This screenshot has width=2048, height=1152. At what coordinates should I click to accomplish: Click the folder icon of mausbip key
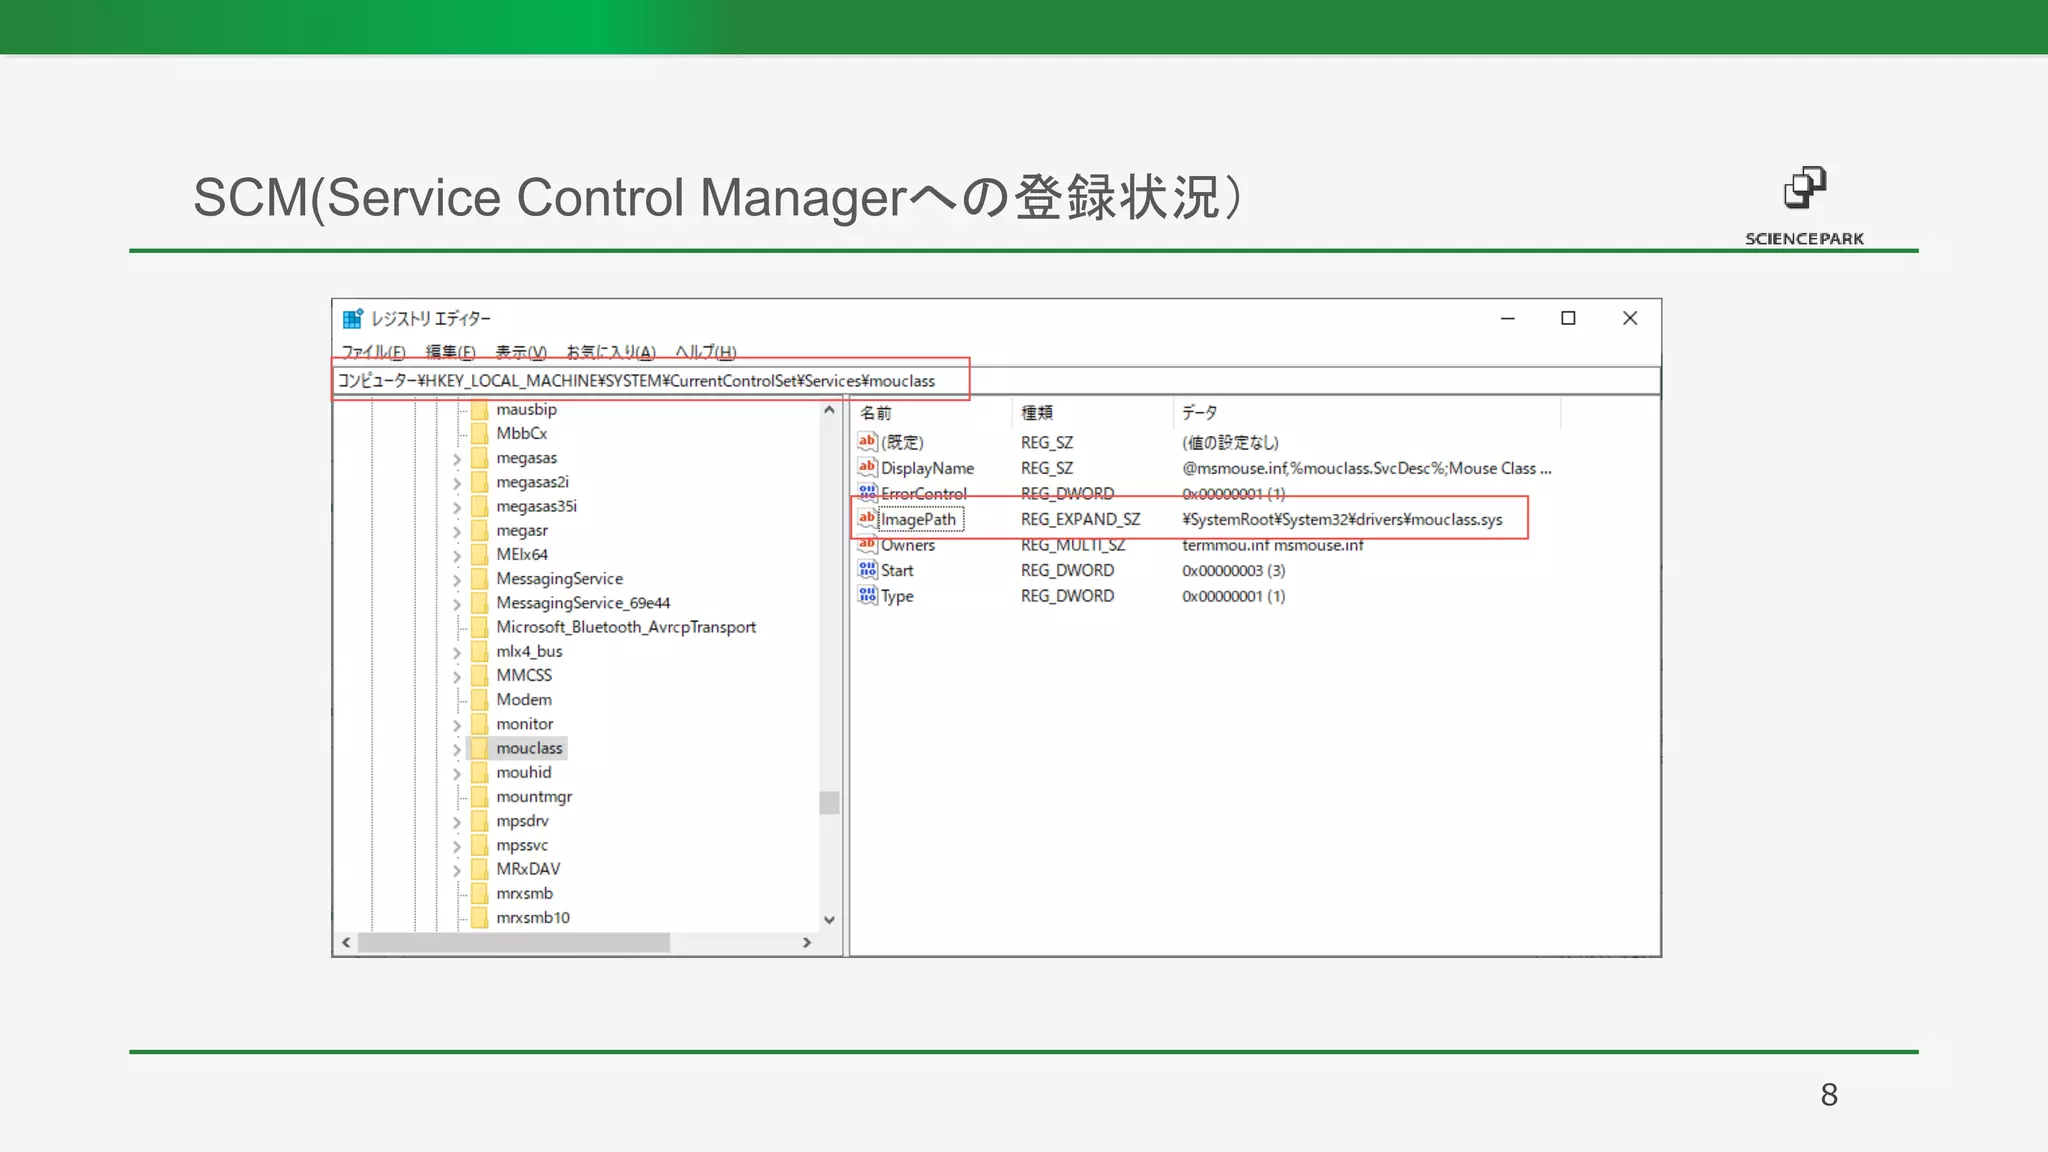(x=480, y=409)
